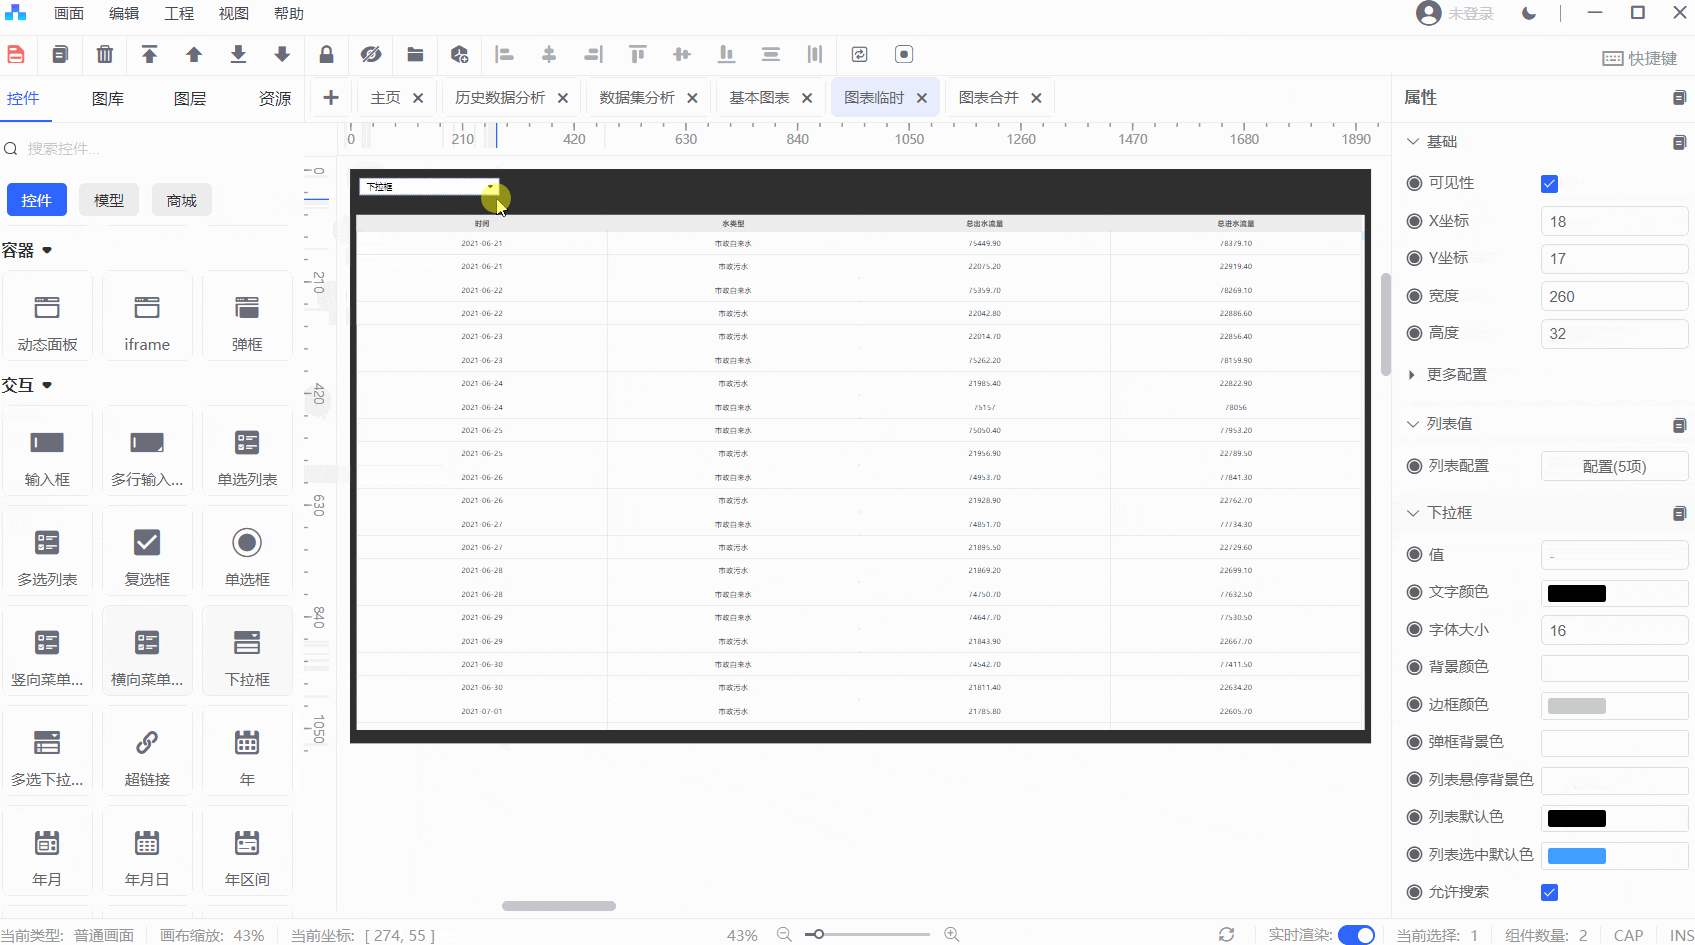The height and width of the screenshot is (945, 1695).
Task: Click the 配置(5项) list config button
Action: click(x=1613, y=467)
